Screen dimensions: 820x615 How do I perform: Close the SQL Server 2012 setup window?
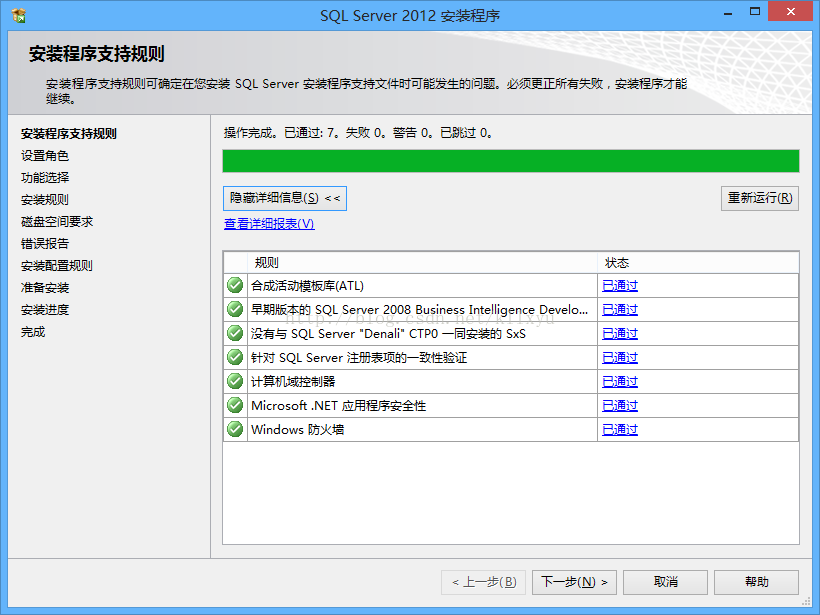[x=790, y=12]
